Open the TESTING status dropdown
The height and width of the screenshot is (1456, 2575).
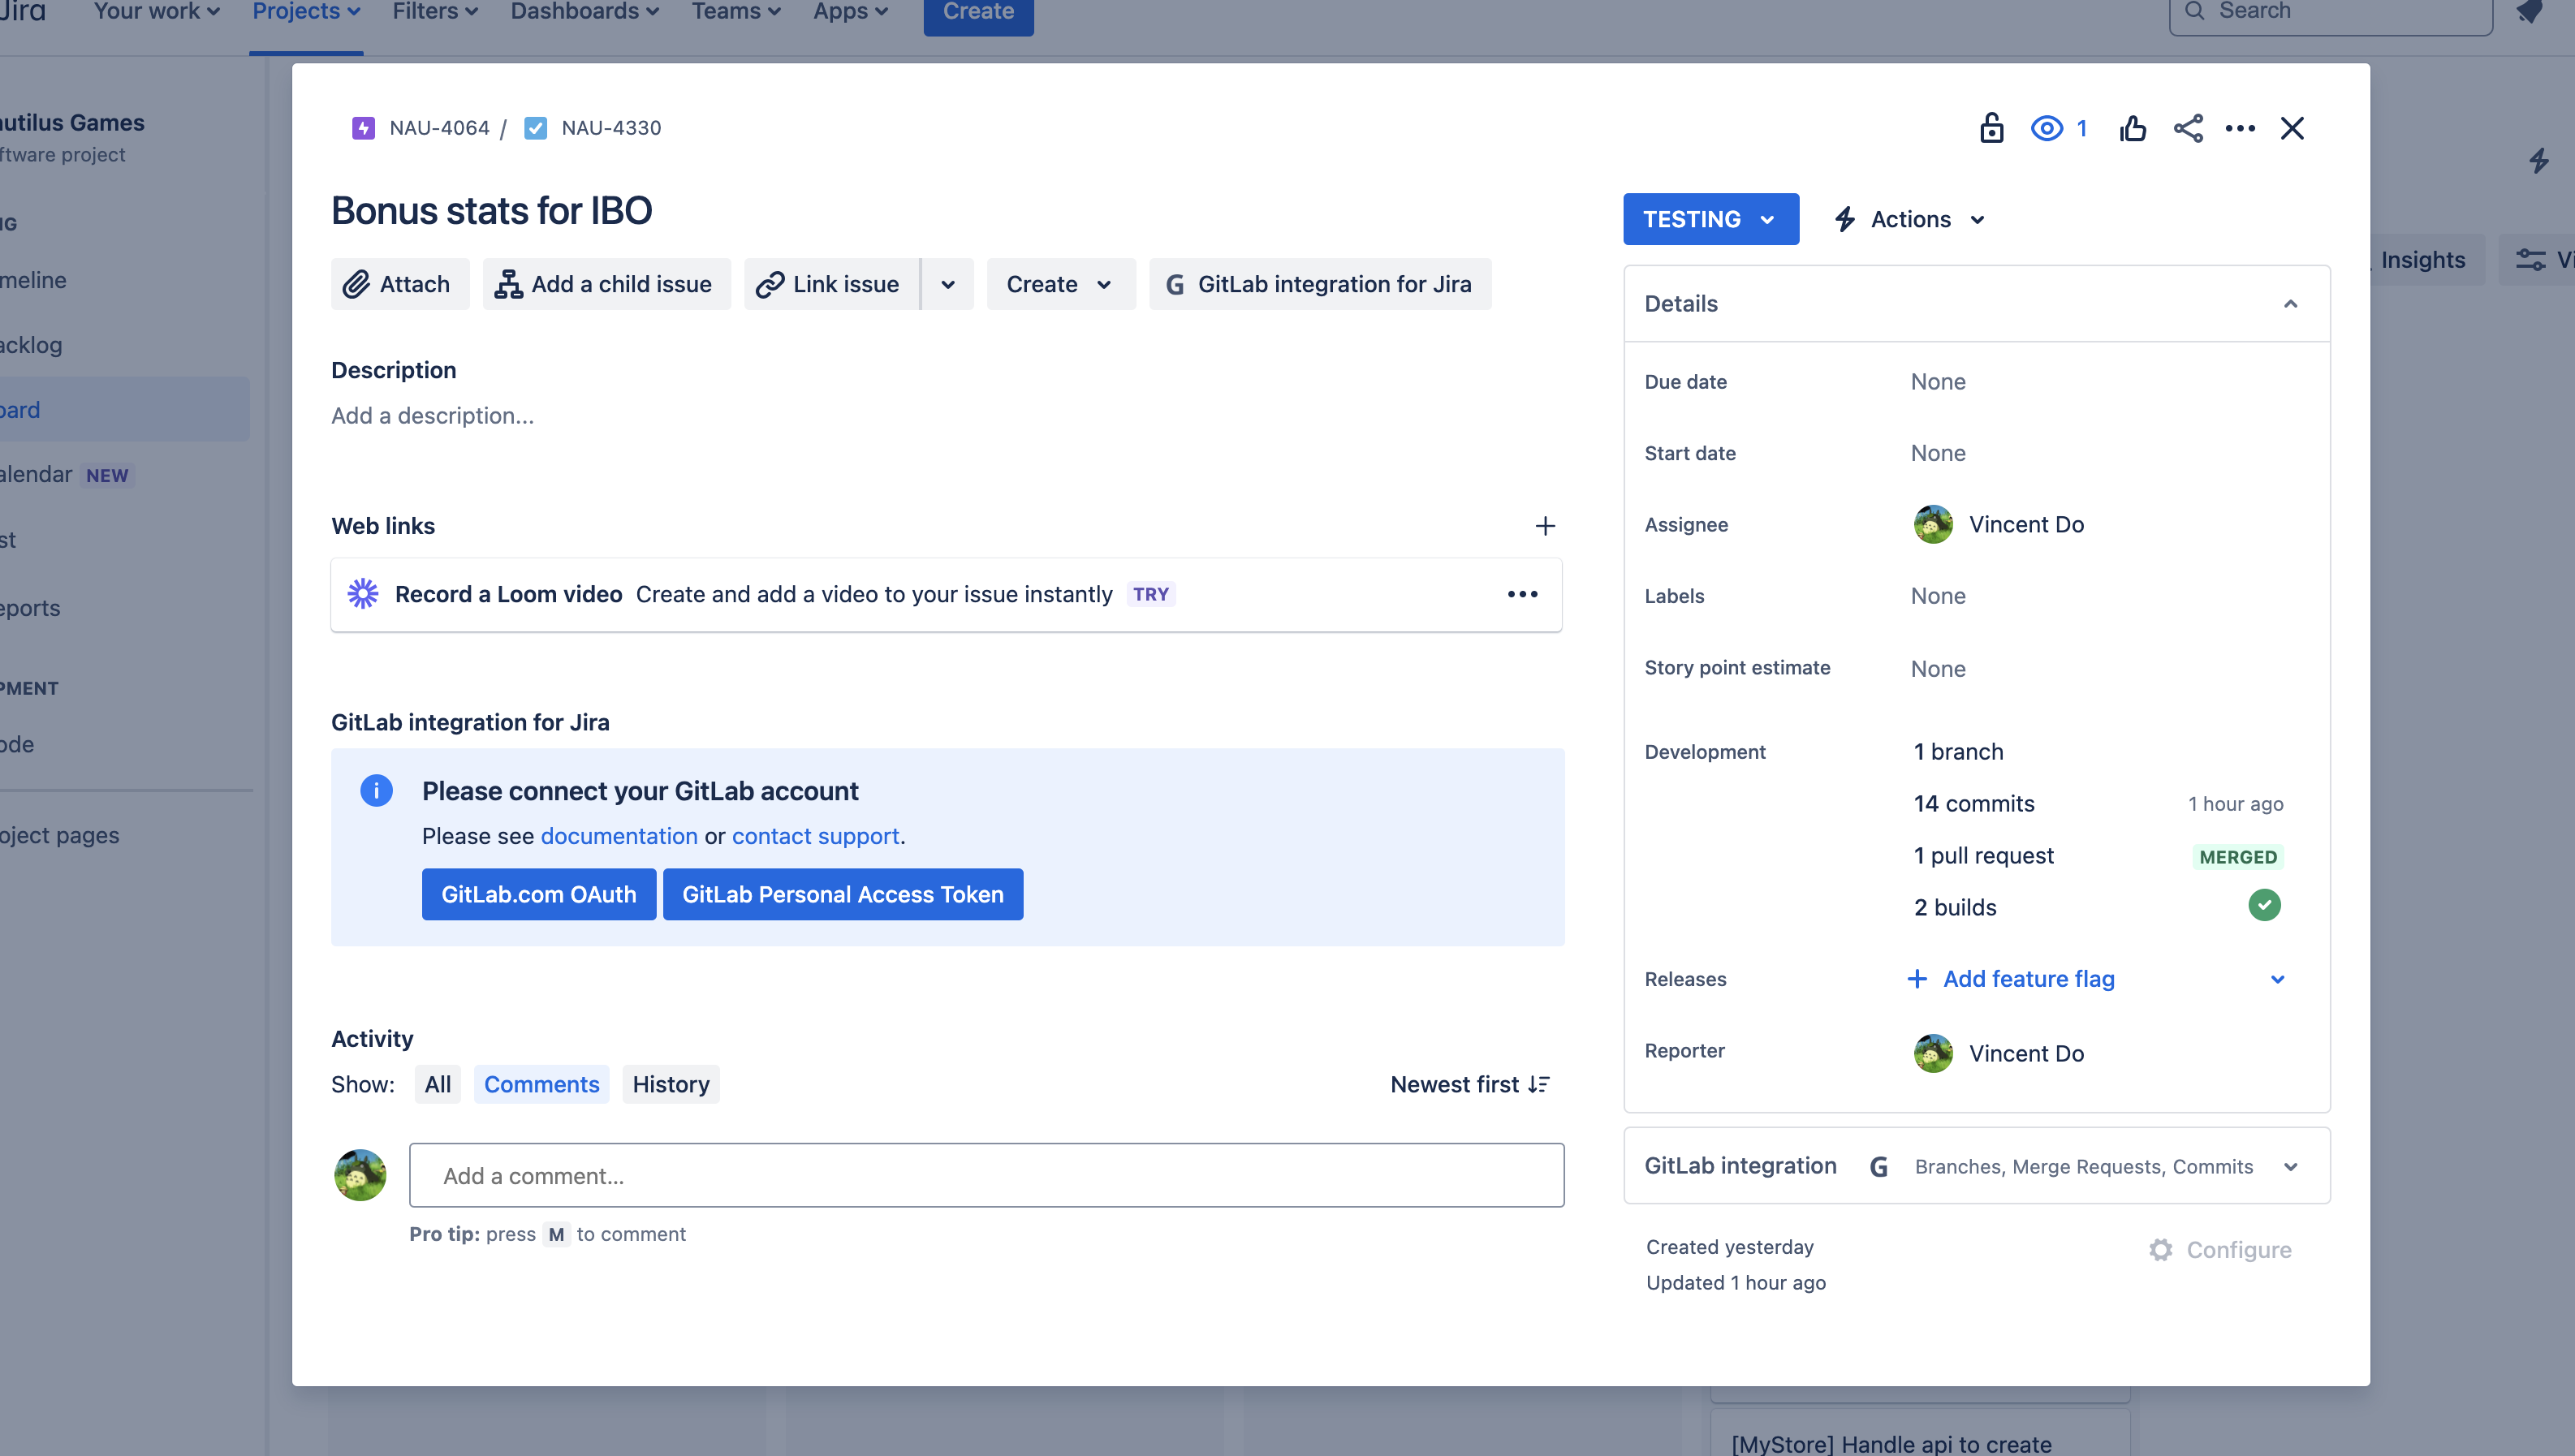(1710, 219)
